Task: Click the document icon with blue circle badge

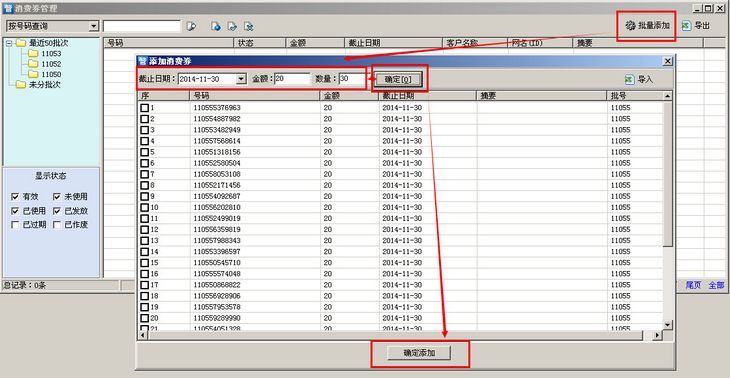Action: coord(216,26)
